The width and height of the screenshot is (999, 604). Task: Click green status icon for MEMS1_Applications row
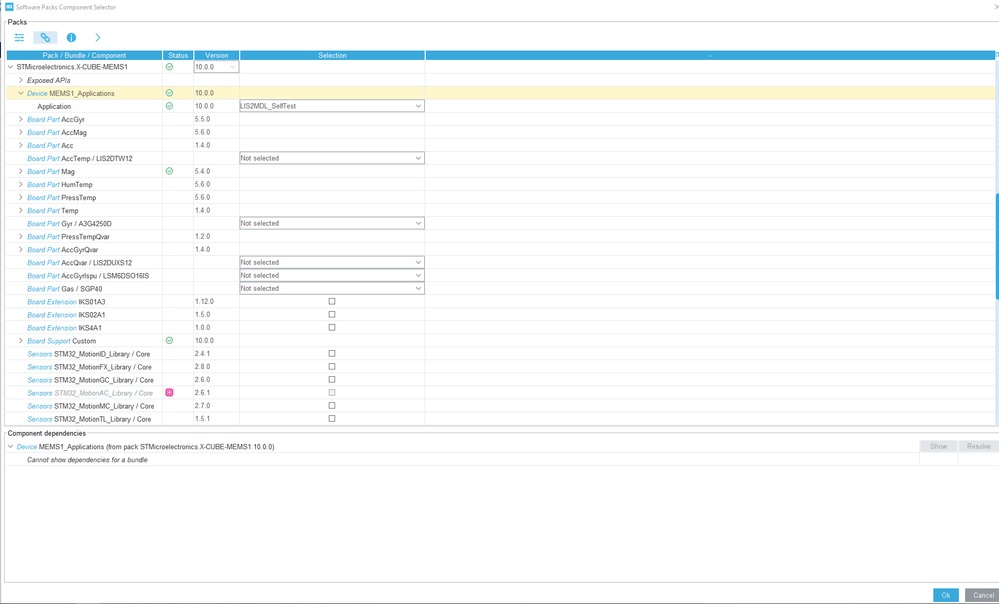click(169, 93)
